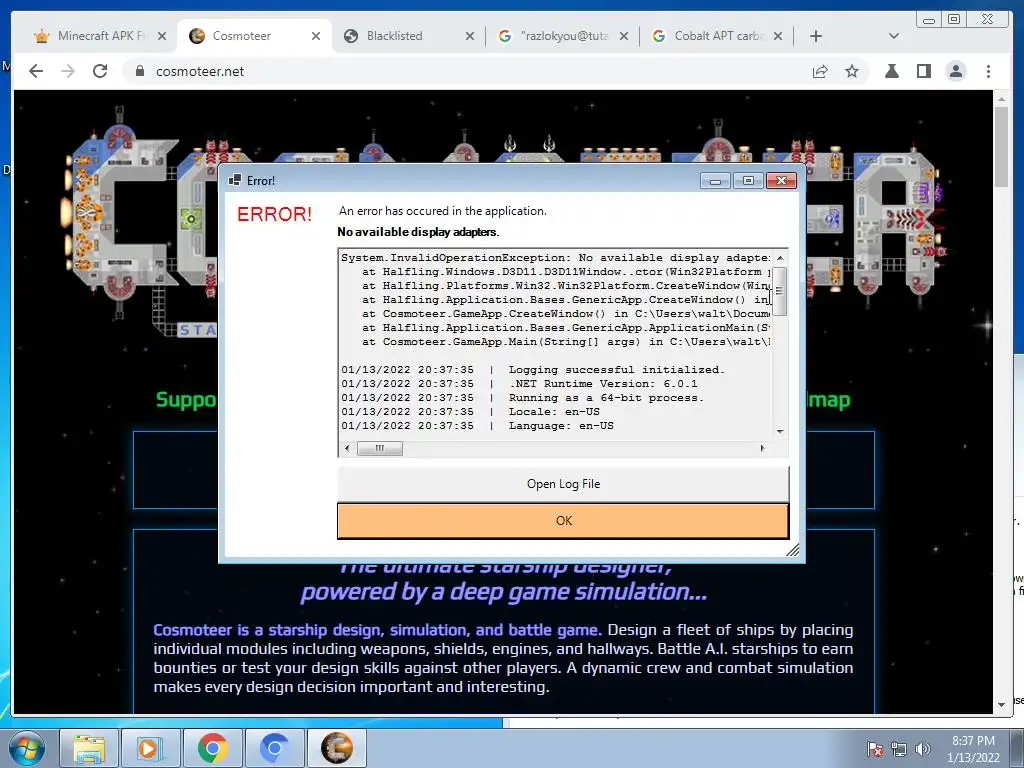
Task: Open the side panel icon
Action: coord(923,71)
